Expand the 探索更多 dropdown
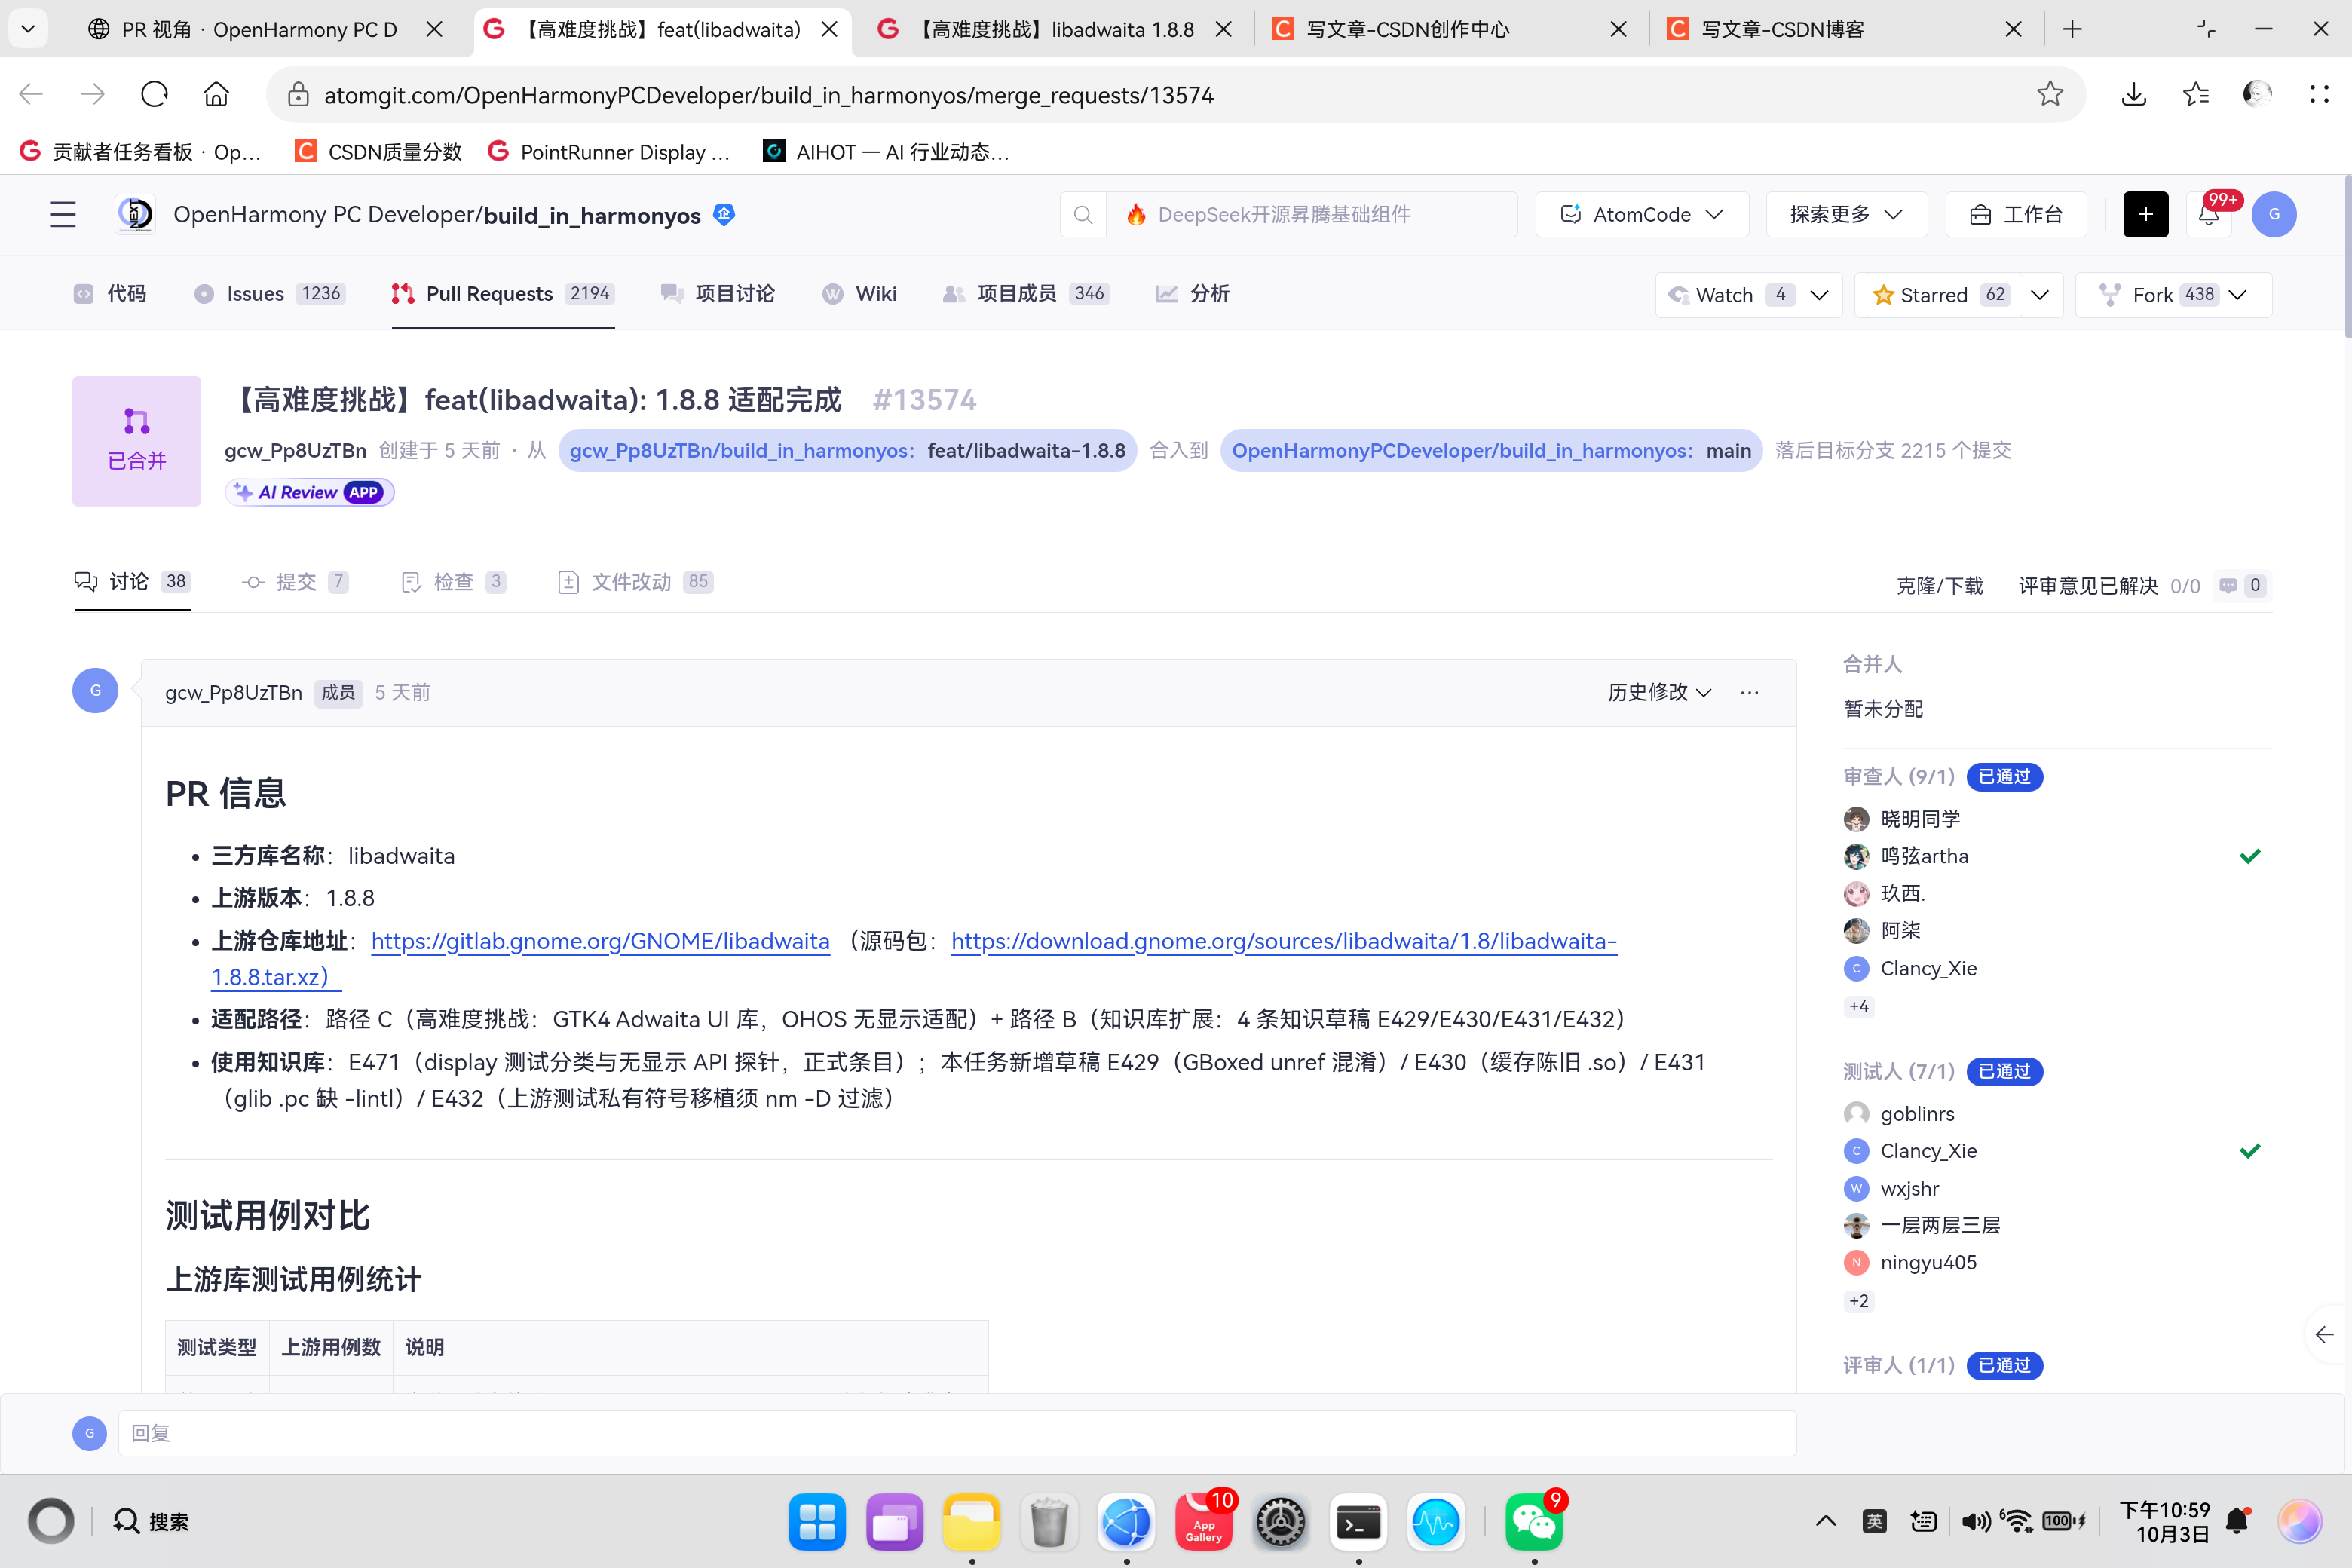The height and width of the screenshot is (1568, 2352). [1846, 215]
